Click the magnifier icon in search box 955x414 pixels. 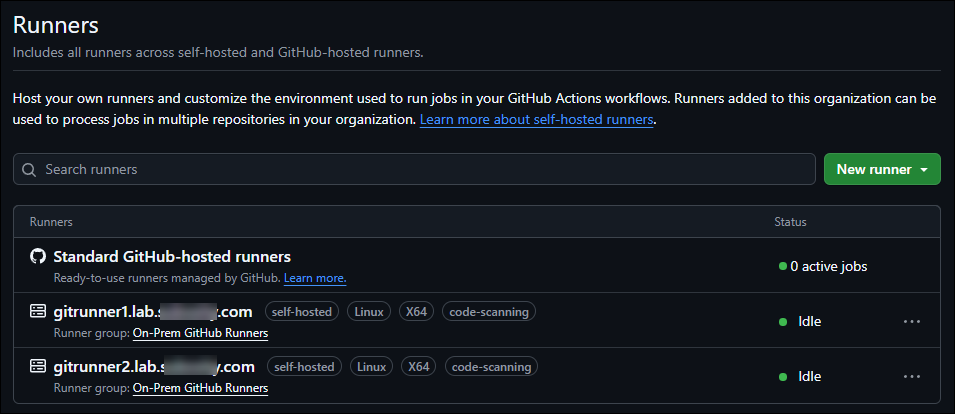click(30, 170)
